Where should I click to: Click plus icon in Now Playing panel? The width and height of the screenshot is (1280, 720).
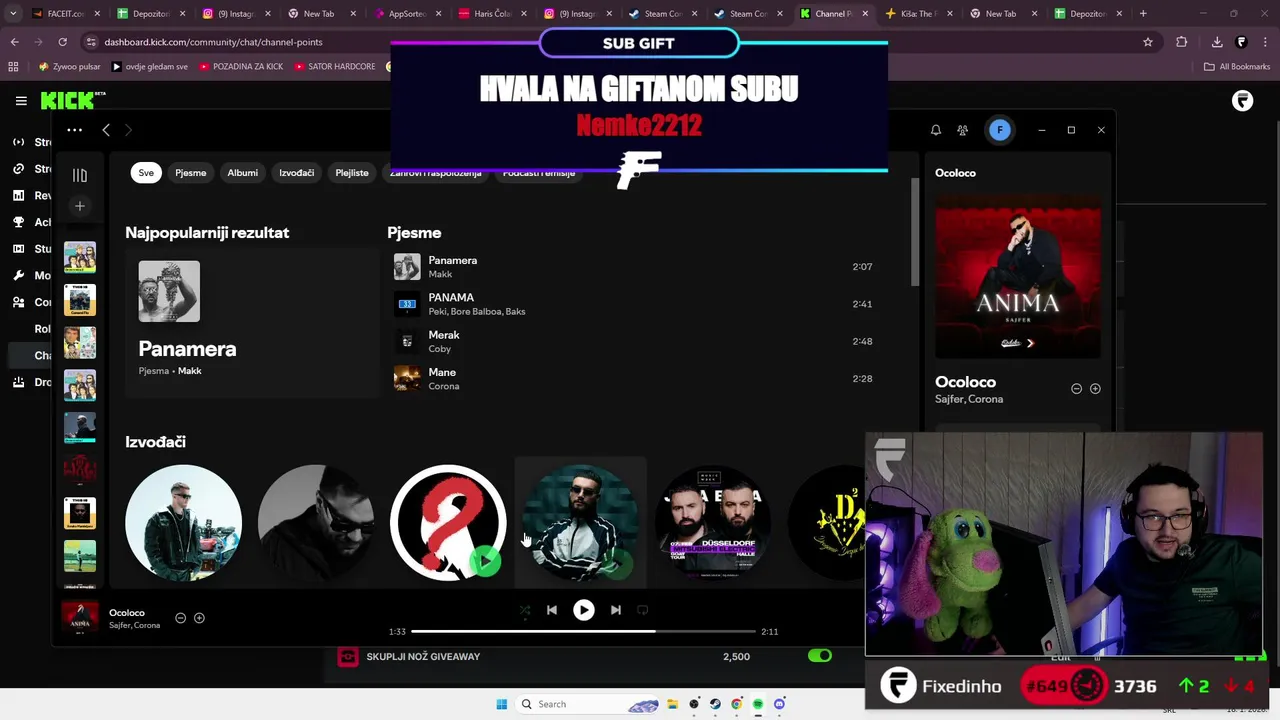click(x=1095, y=389)
